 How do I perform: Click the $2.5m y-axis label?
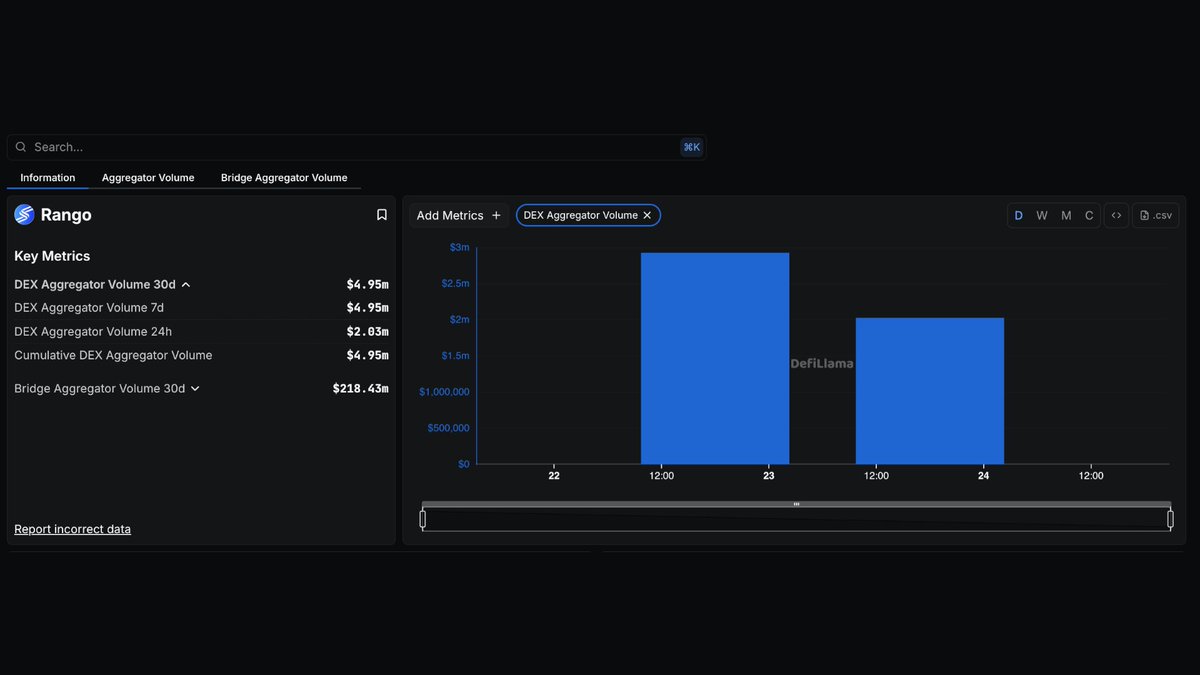(455, 283)
